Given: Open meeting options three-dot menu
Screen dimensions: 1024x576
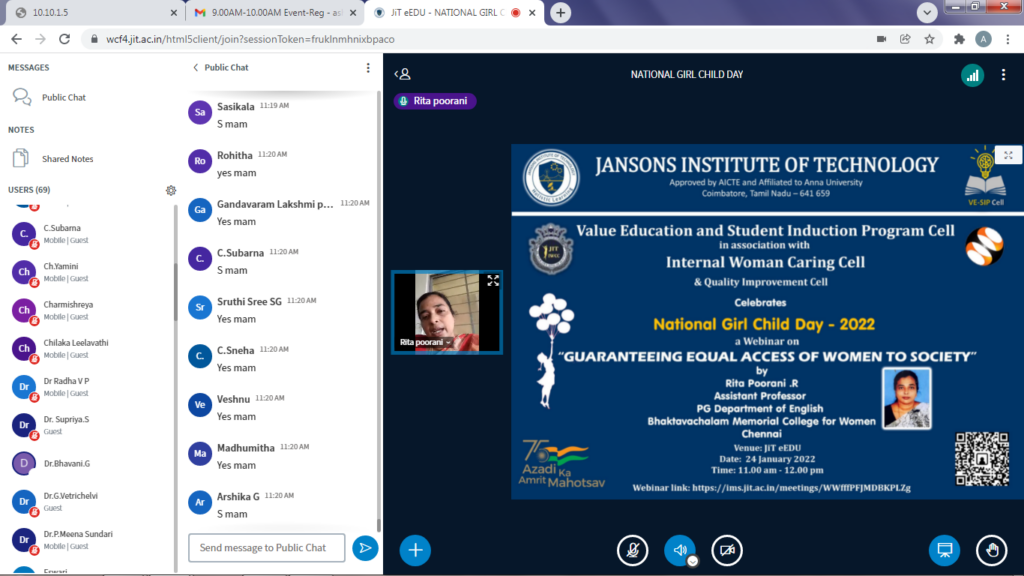Looking at the screenshot, I should coord(1003,75).
